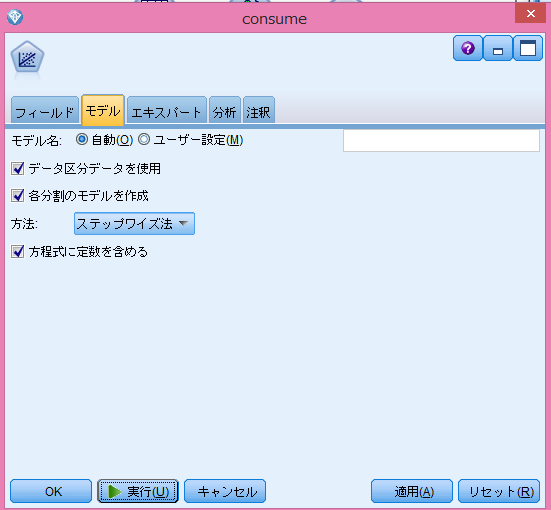Run the model with 実行(U) button

point(138,491)
